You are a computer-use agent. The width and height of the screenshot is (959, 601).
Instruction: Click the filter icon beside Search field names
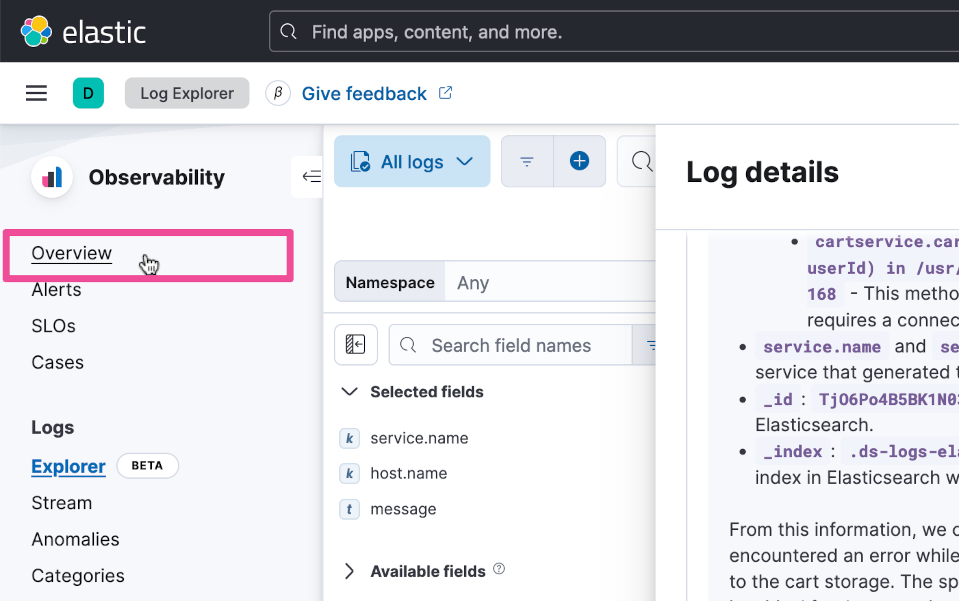[653, 344]
